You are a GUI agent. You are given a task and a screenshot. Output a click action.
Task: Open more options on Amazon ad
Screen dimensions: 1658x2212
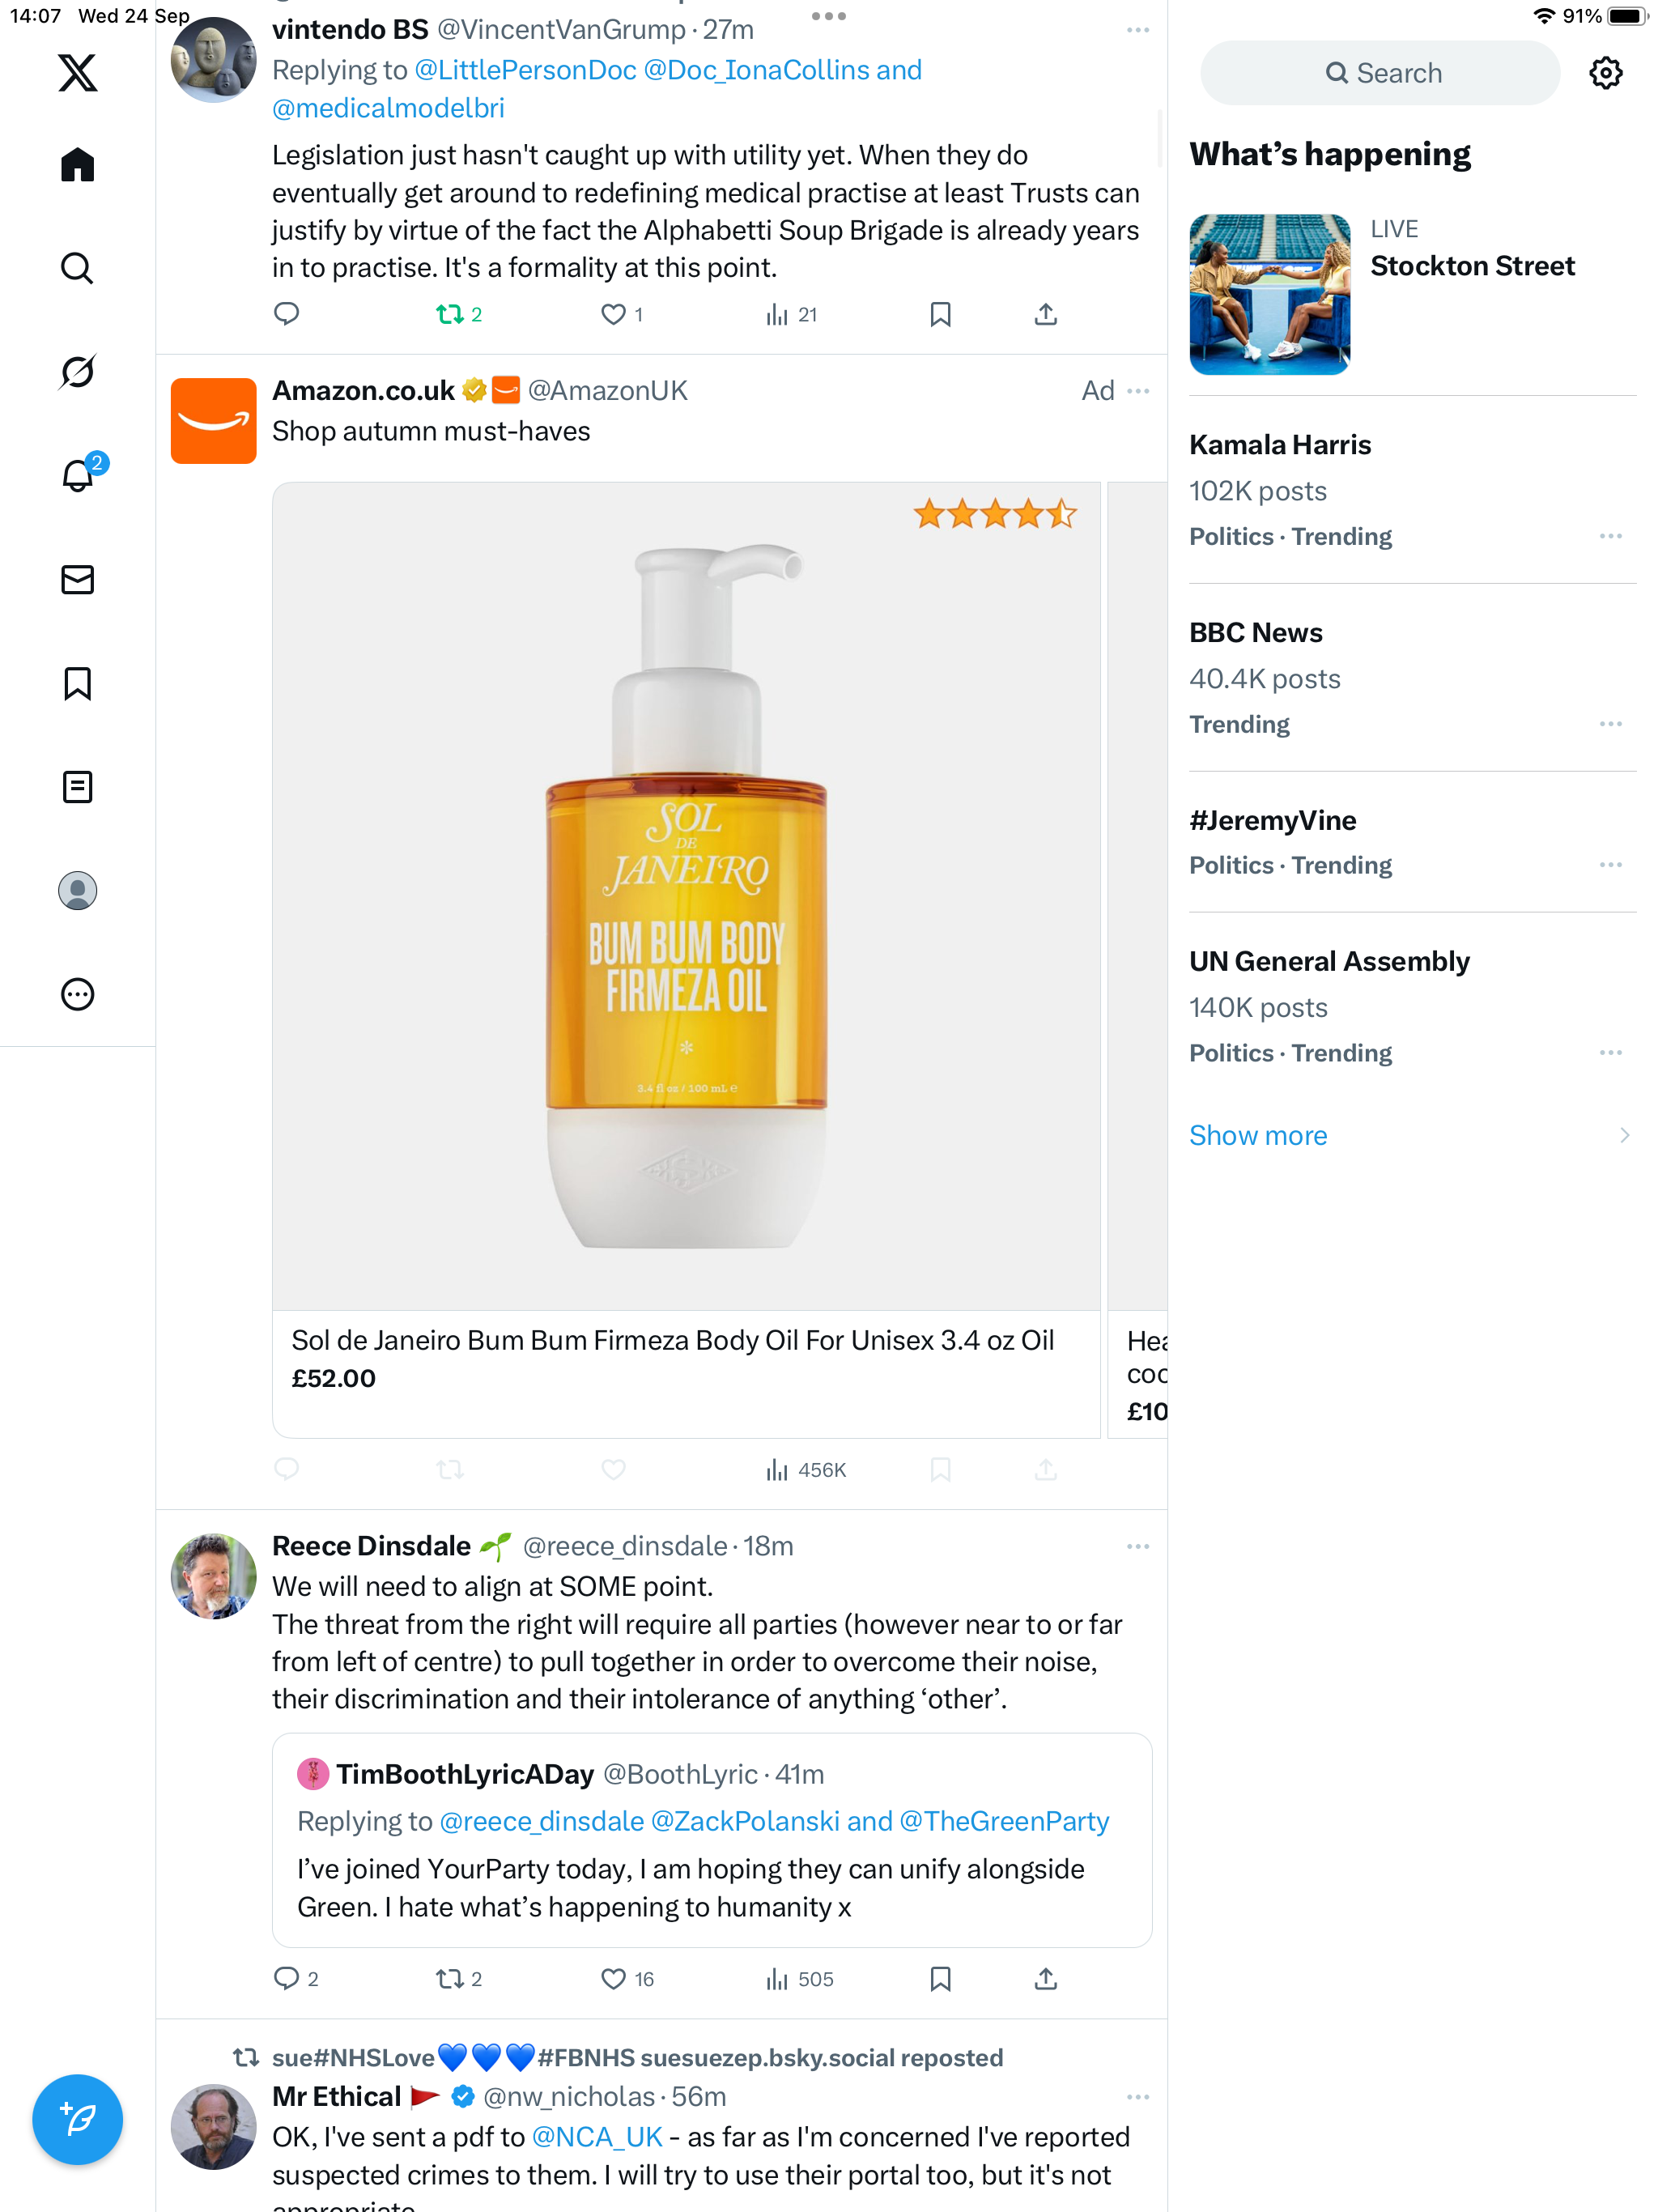click(x=1138, y=391)
